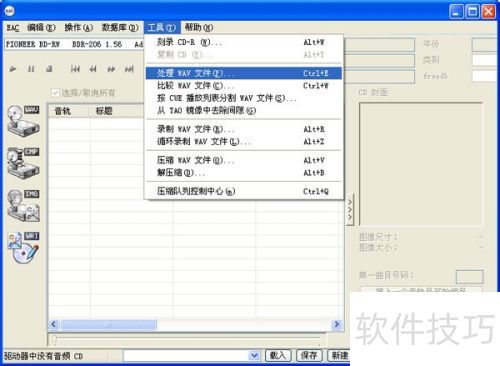This screenshot has height=366, width=500.
Task: Toggle the 选择/取消所有 checkbox
Action: click(x=55, y=92)
